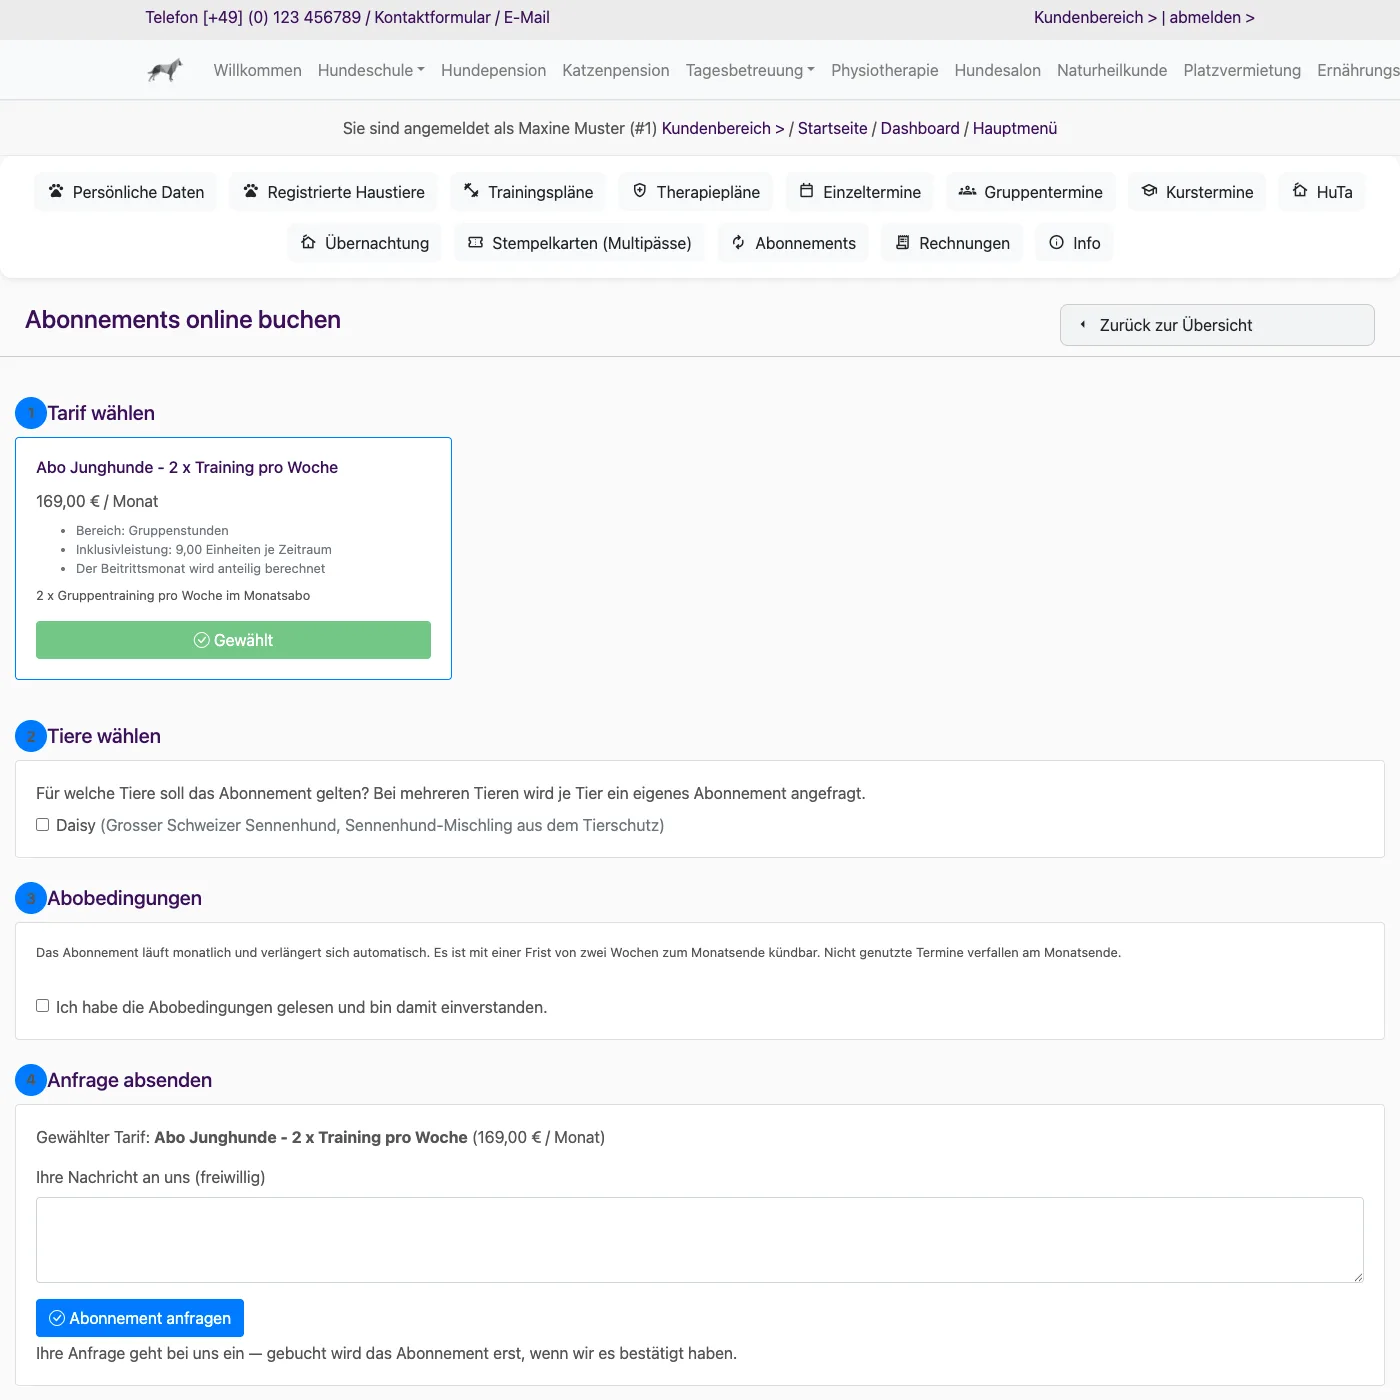The image size is (1400, 1400).
Task: Click the refresh icon beside Abonnements
Action: point(738,242)
